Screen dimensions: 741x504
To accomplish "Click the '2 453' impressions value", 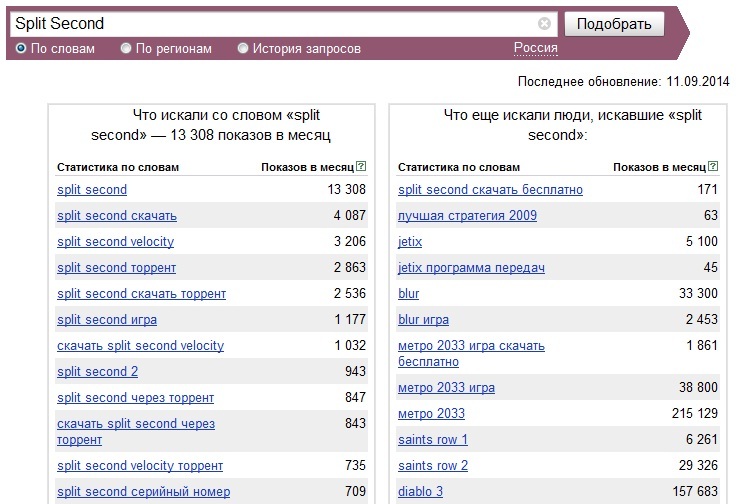I will coord(702,320).
